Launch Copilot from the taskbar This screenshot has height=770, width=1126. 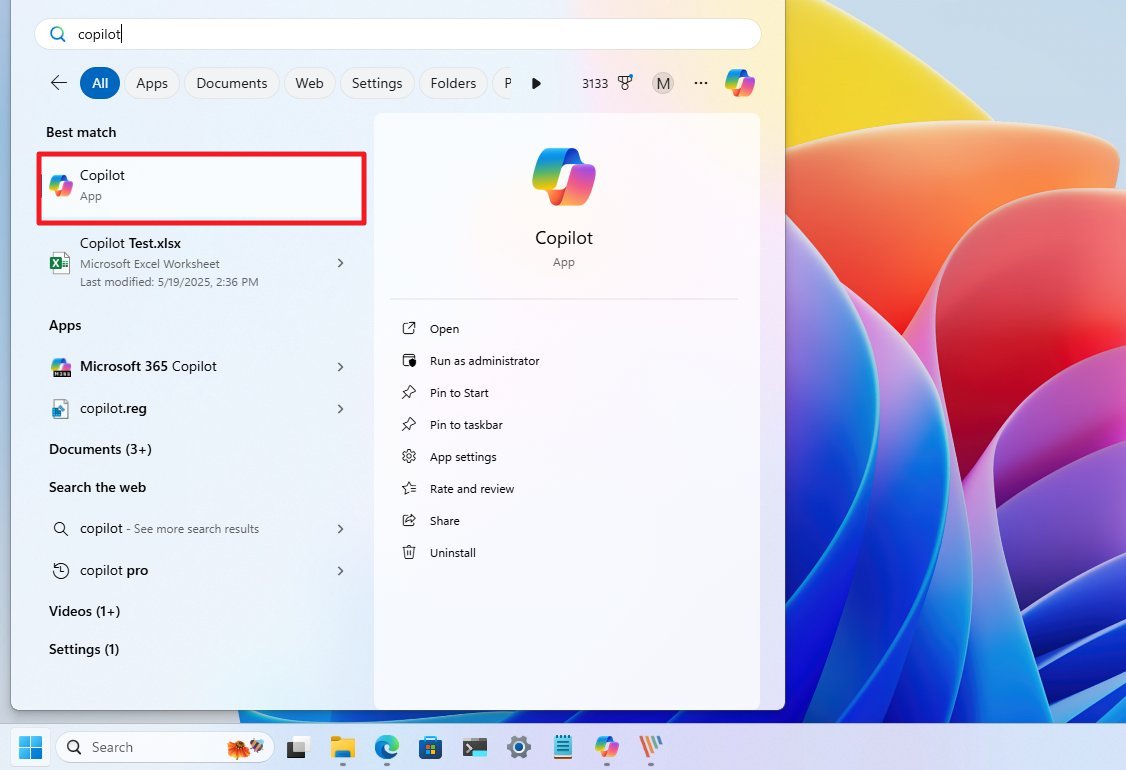coord(606,747)
